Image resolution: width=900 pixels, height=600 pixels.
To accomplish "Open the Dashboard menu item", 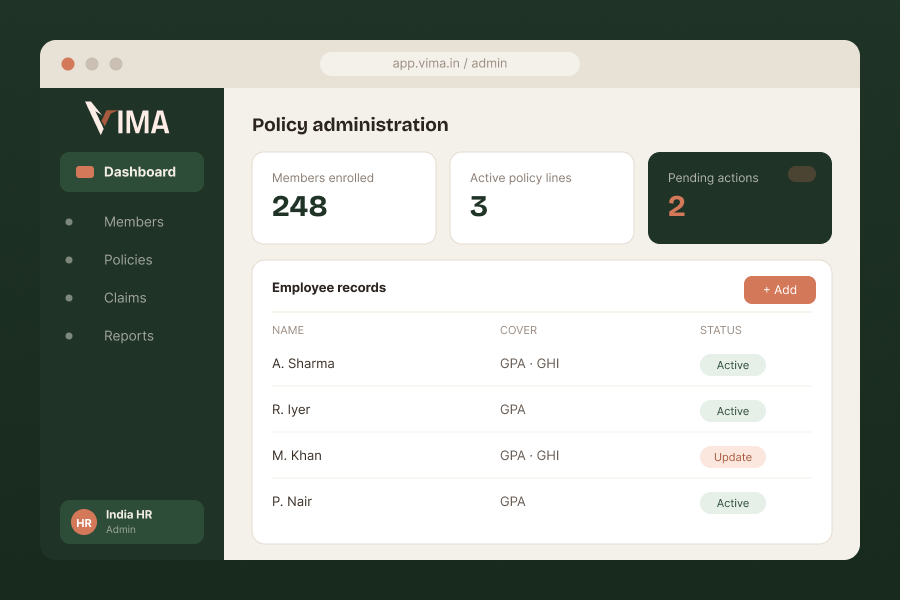I will click(132, 172).
